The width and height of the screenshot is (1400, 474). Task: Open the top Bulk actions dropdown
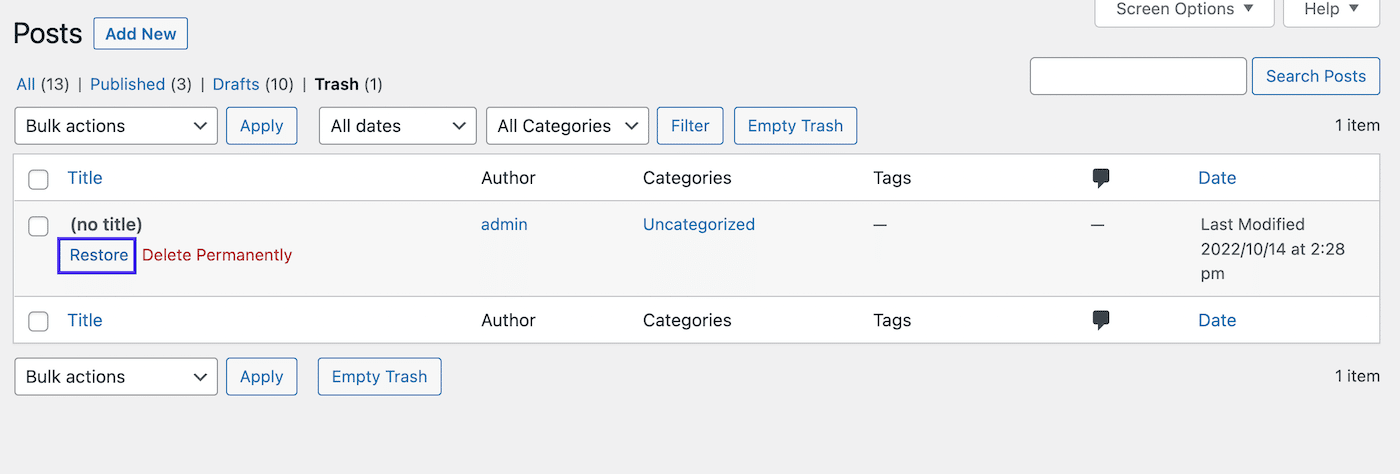tap(116, 126)
